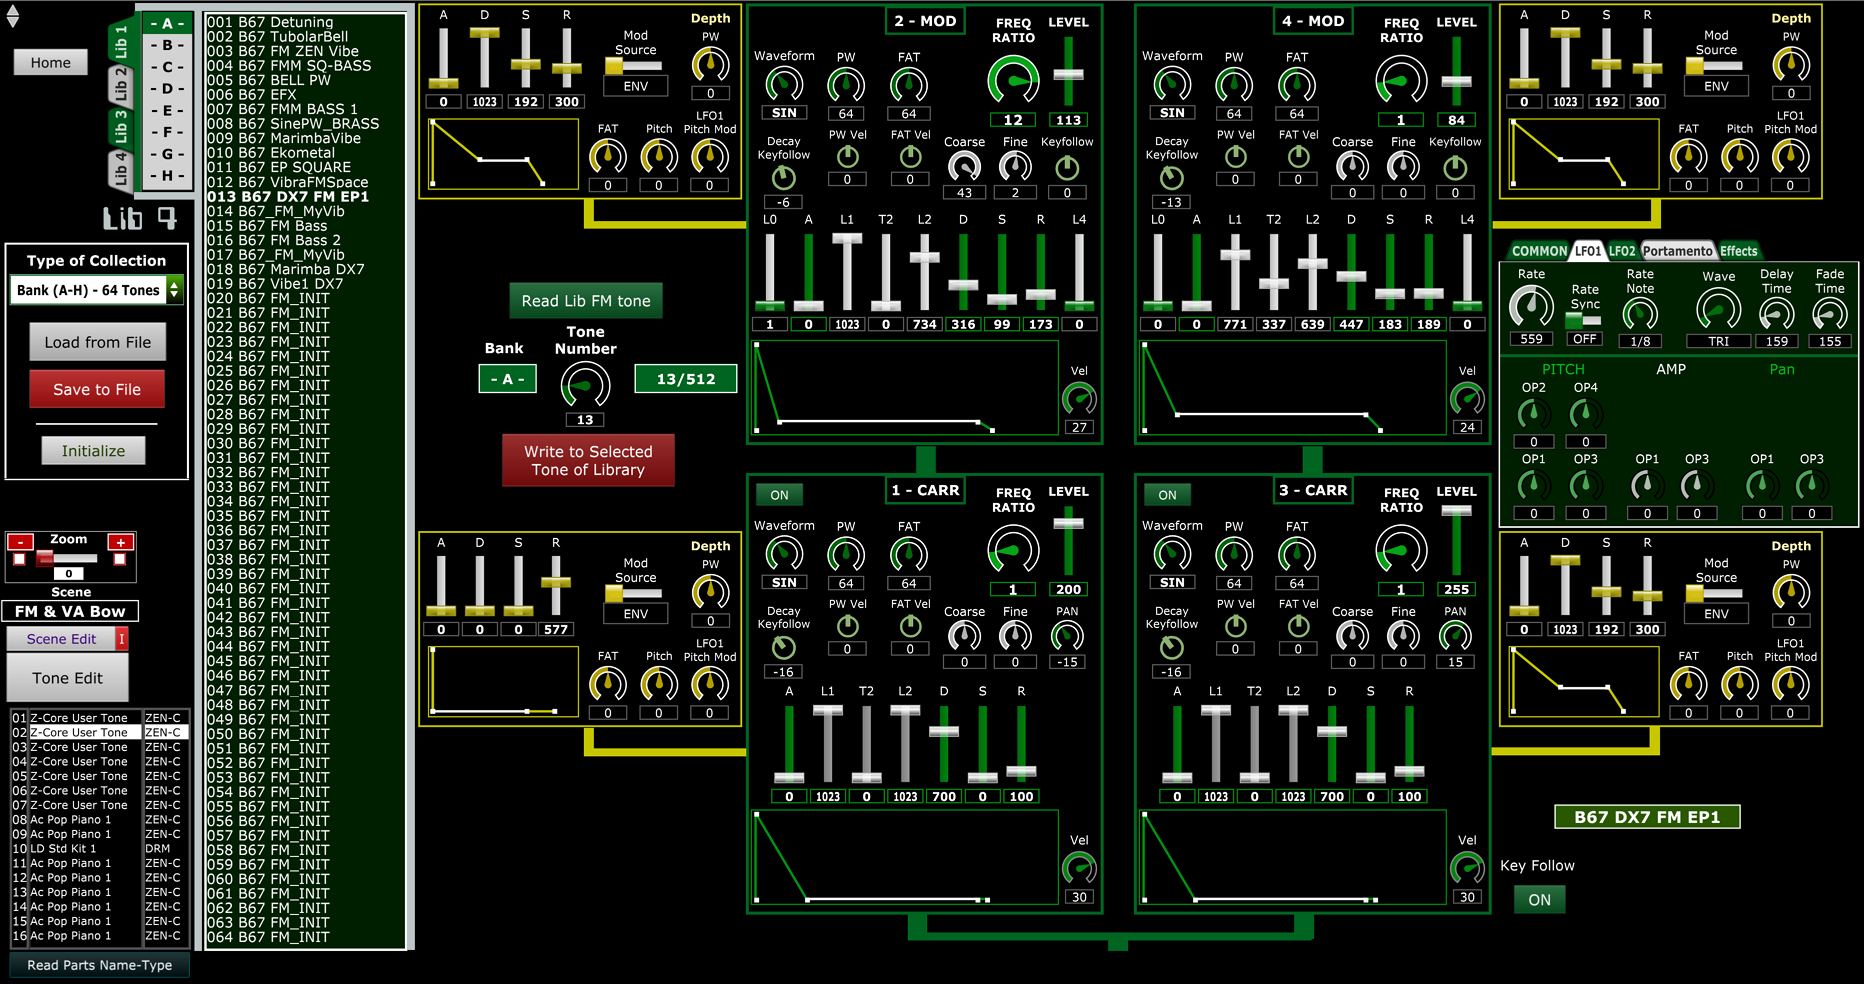1864x984 pixels.
Task: Click the Vel knob in the 1 - CARR operator
Action: click(1079, 868)
